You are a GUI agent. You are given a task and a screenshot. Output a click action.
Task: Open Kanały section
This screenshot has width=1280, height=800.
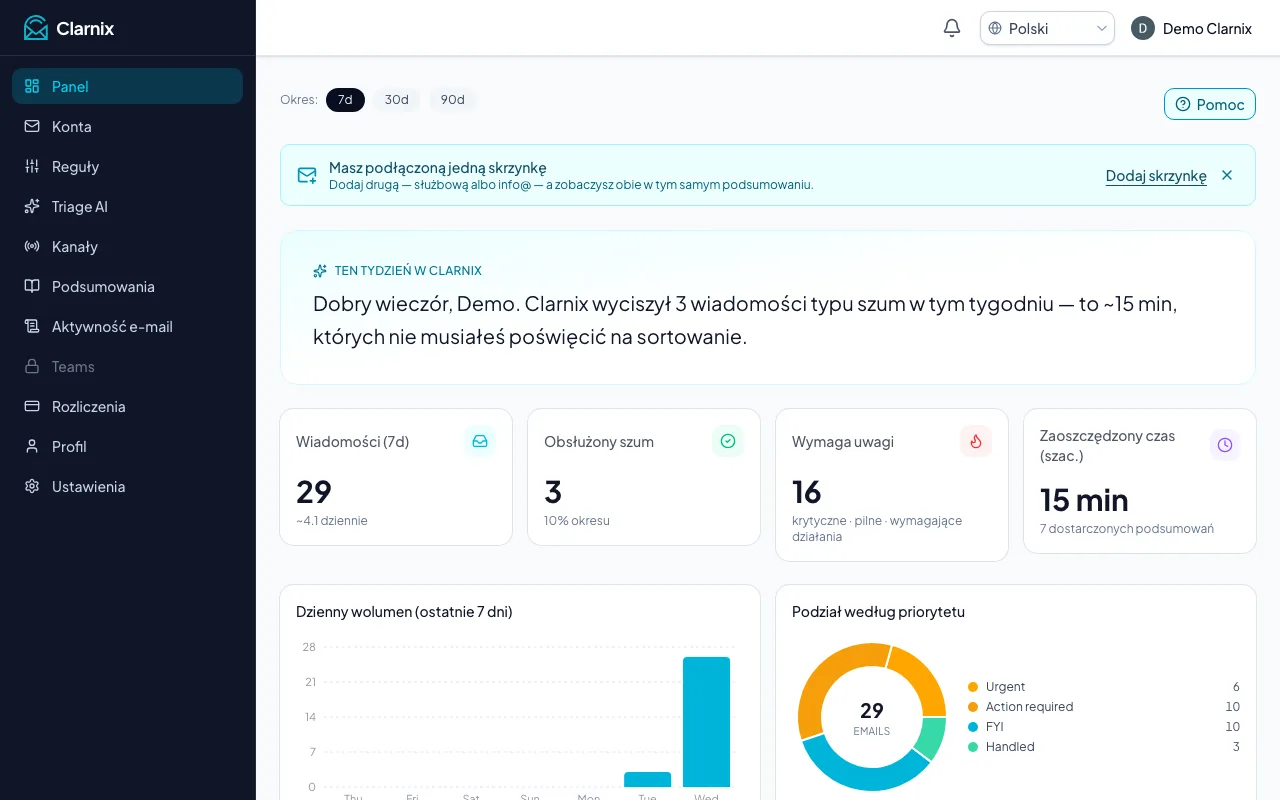click(127, 246)
